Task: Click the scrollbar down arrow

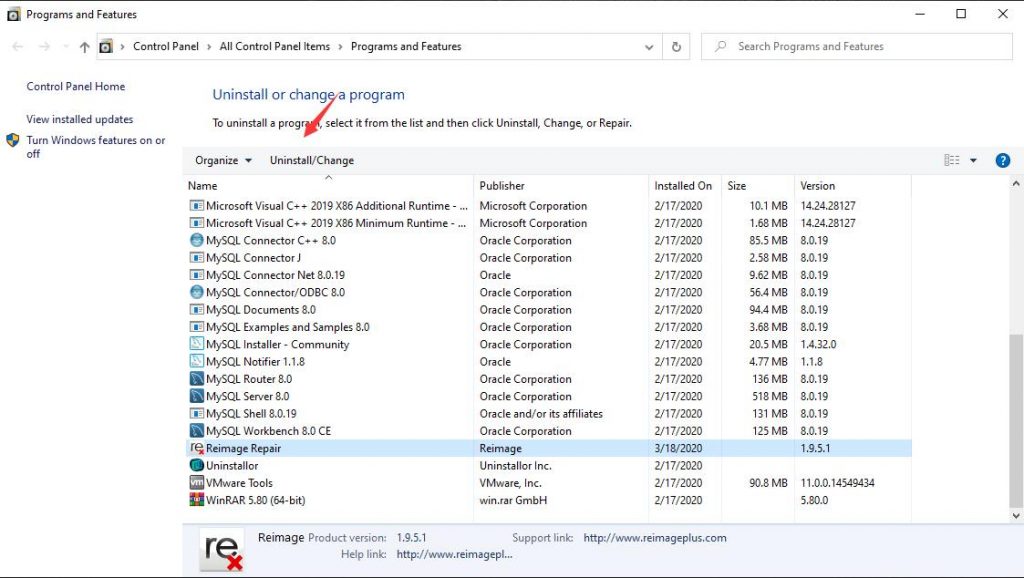Action: pos(1016,515)
